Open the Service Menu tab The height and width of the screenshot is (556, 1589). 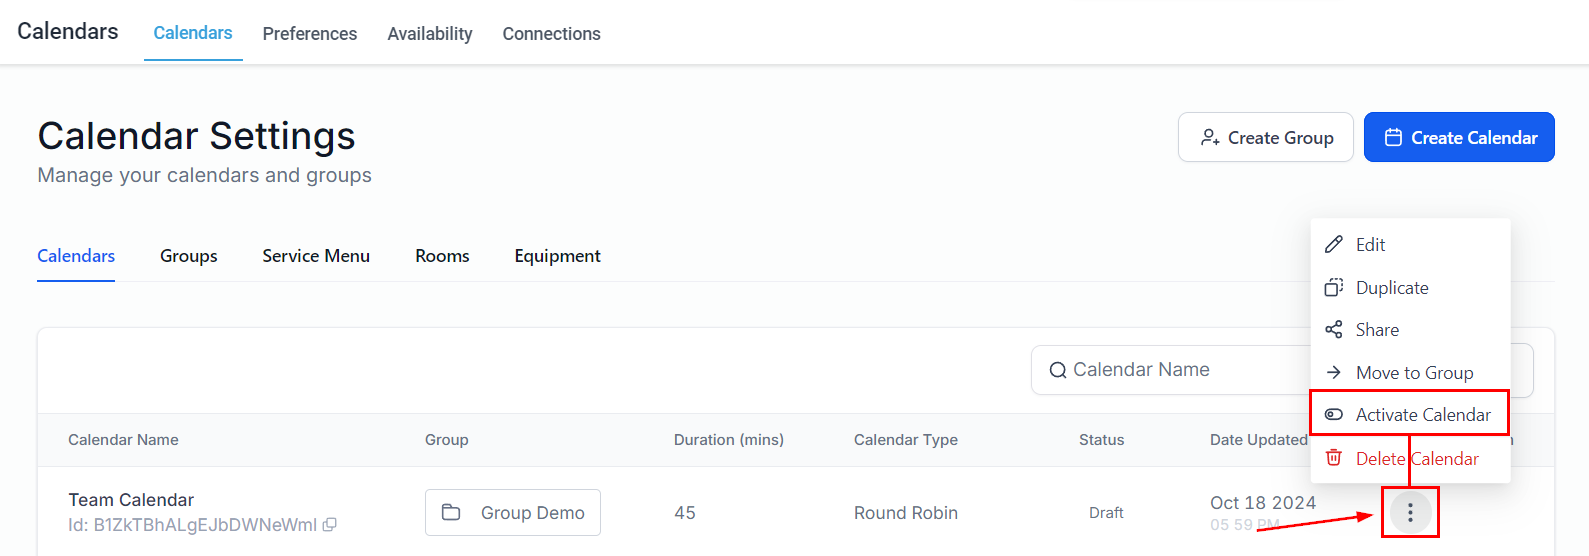click(x=316, y=256)
